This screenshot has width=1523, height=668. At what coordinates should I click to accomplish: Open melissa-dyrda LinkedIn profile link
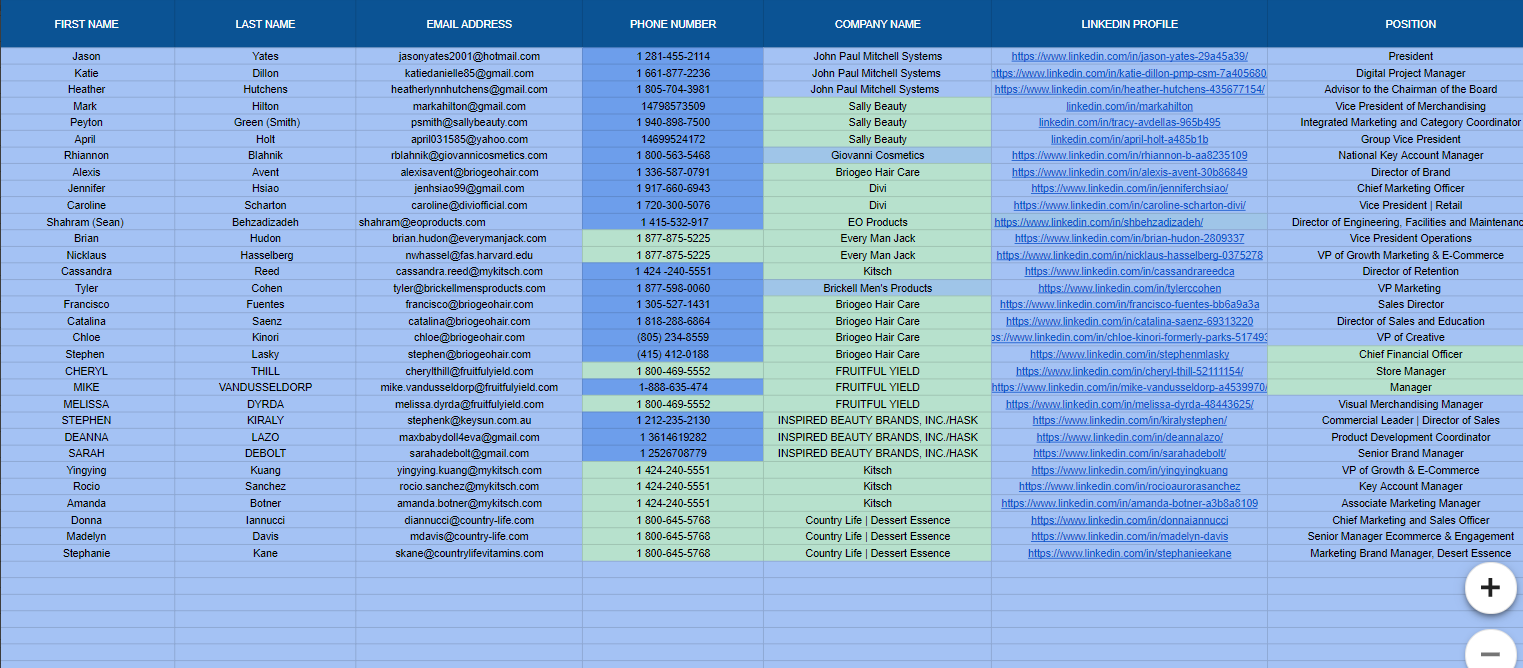pyautogui.click(x=1130, y=404)
